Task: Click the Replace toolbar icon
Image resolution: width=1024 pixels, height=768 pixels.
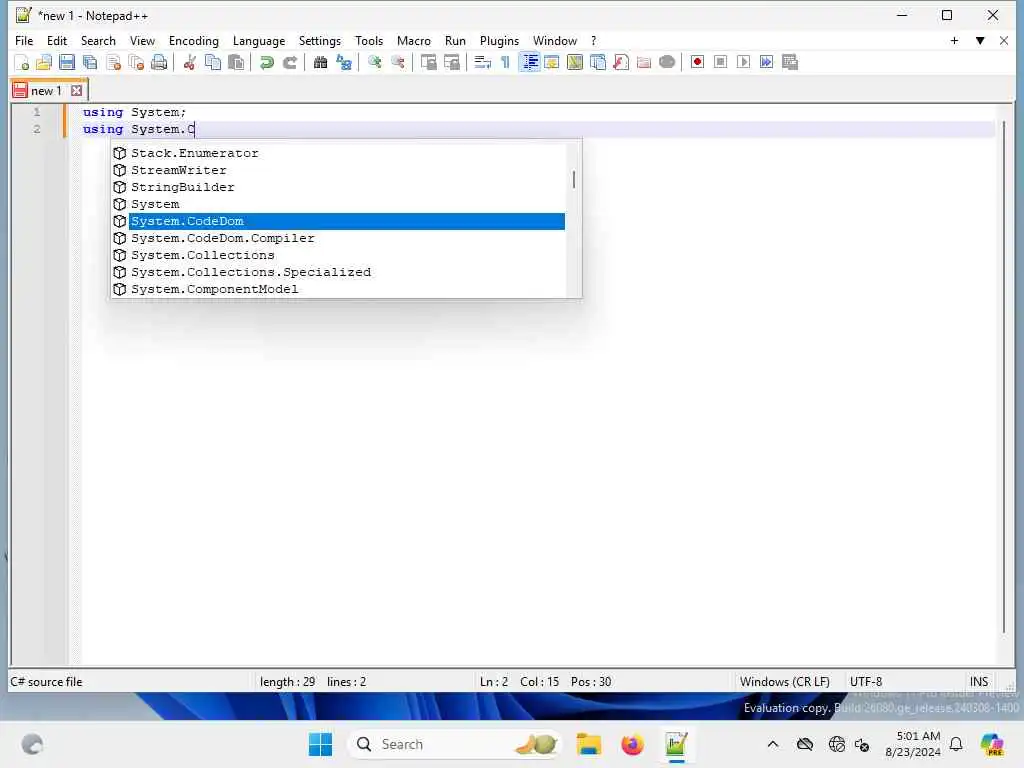Action: click(344, 62)
